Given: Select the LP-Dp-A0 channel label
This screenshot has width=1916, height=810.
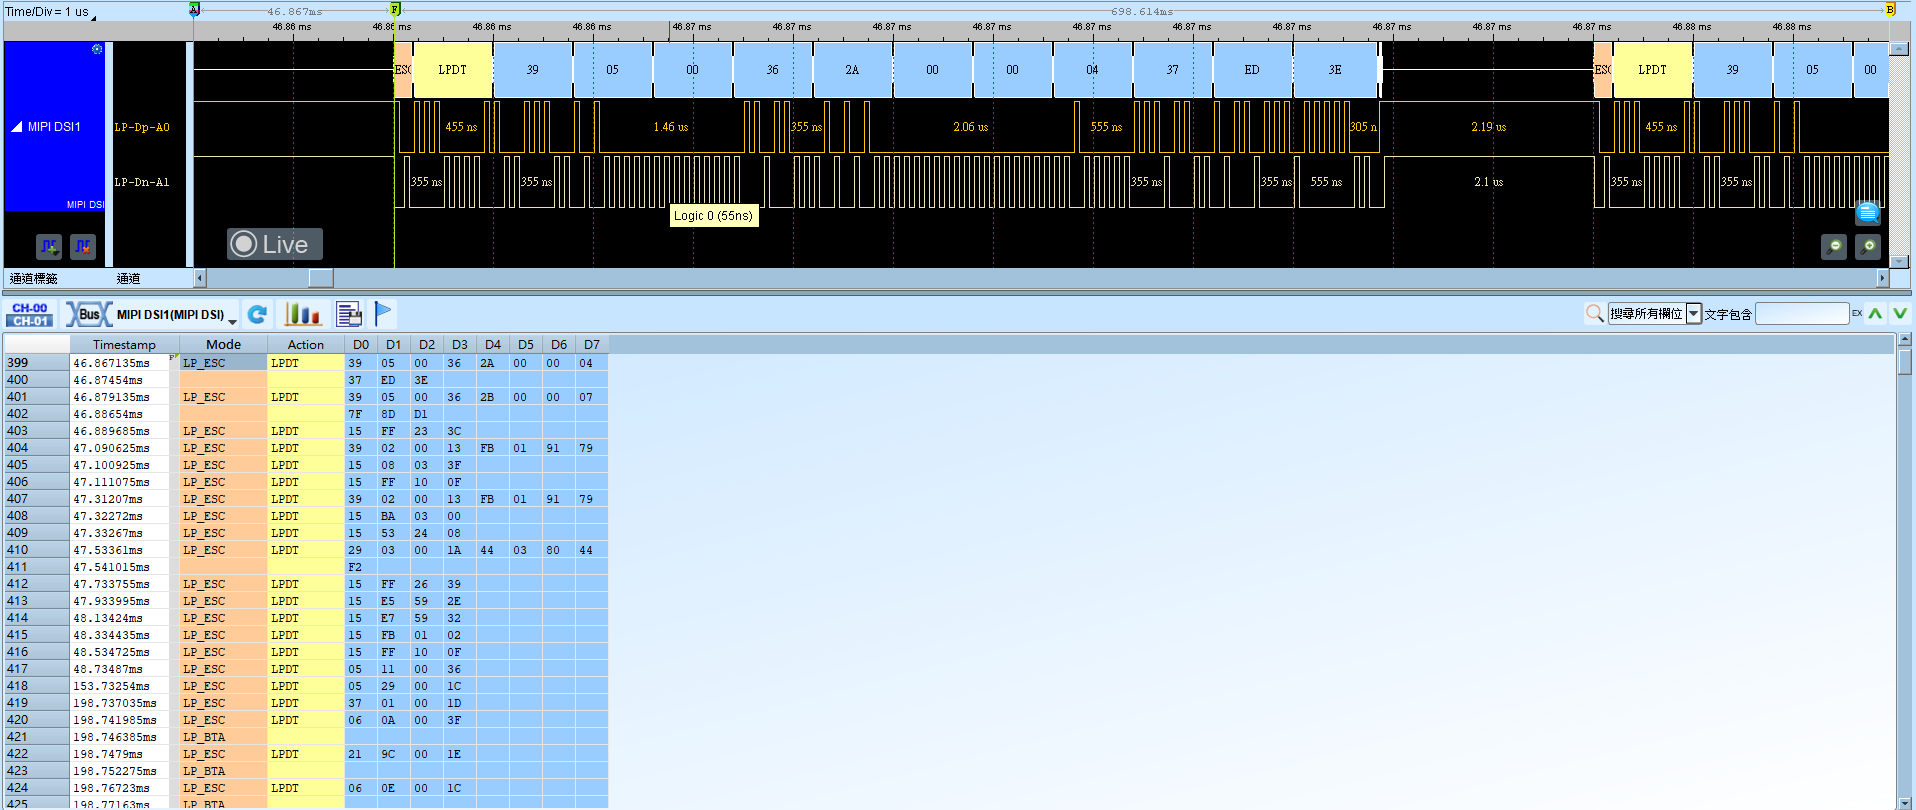Looking at the screenshot, I should pos(142,127).
